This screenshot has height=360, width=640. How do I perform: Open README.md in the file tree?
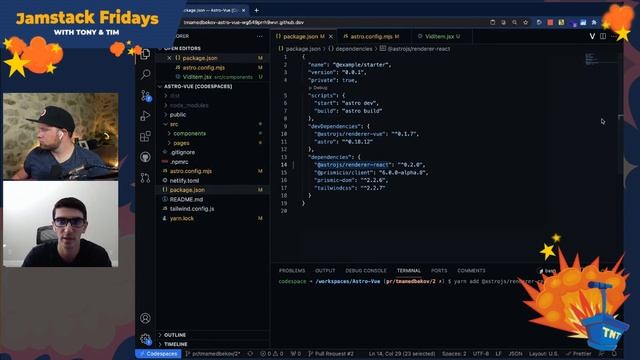(186, 199)
